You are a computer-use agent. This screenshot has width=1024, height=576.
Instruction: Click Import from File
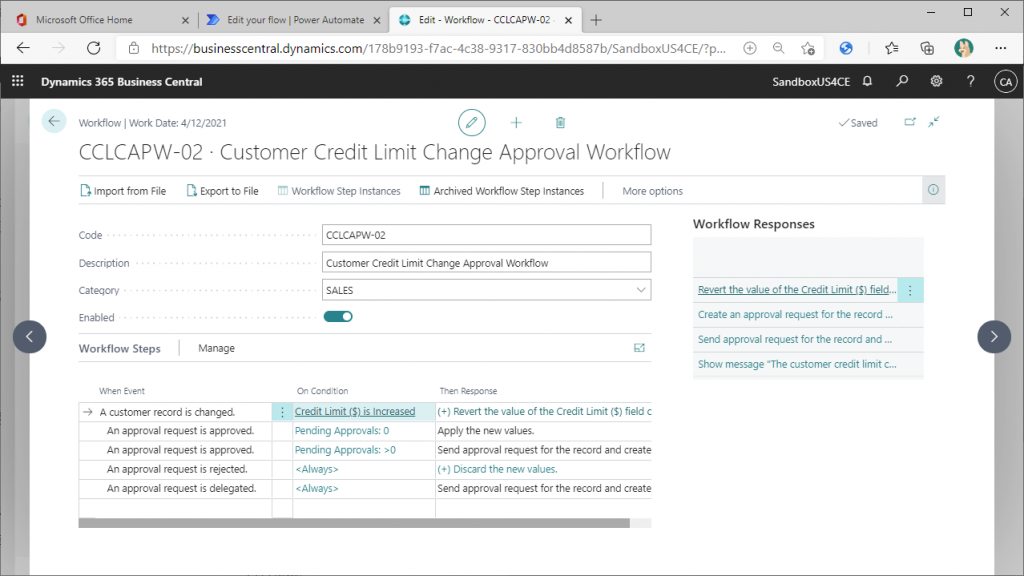click(x=123, y=191)
